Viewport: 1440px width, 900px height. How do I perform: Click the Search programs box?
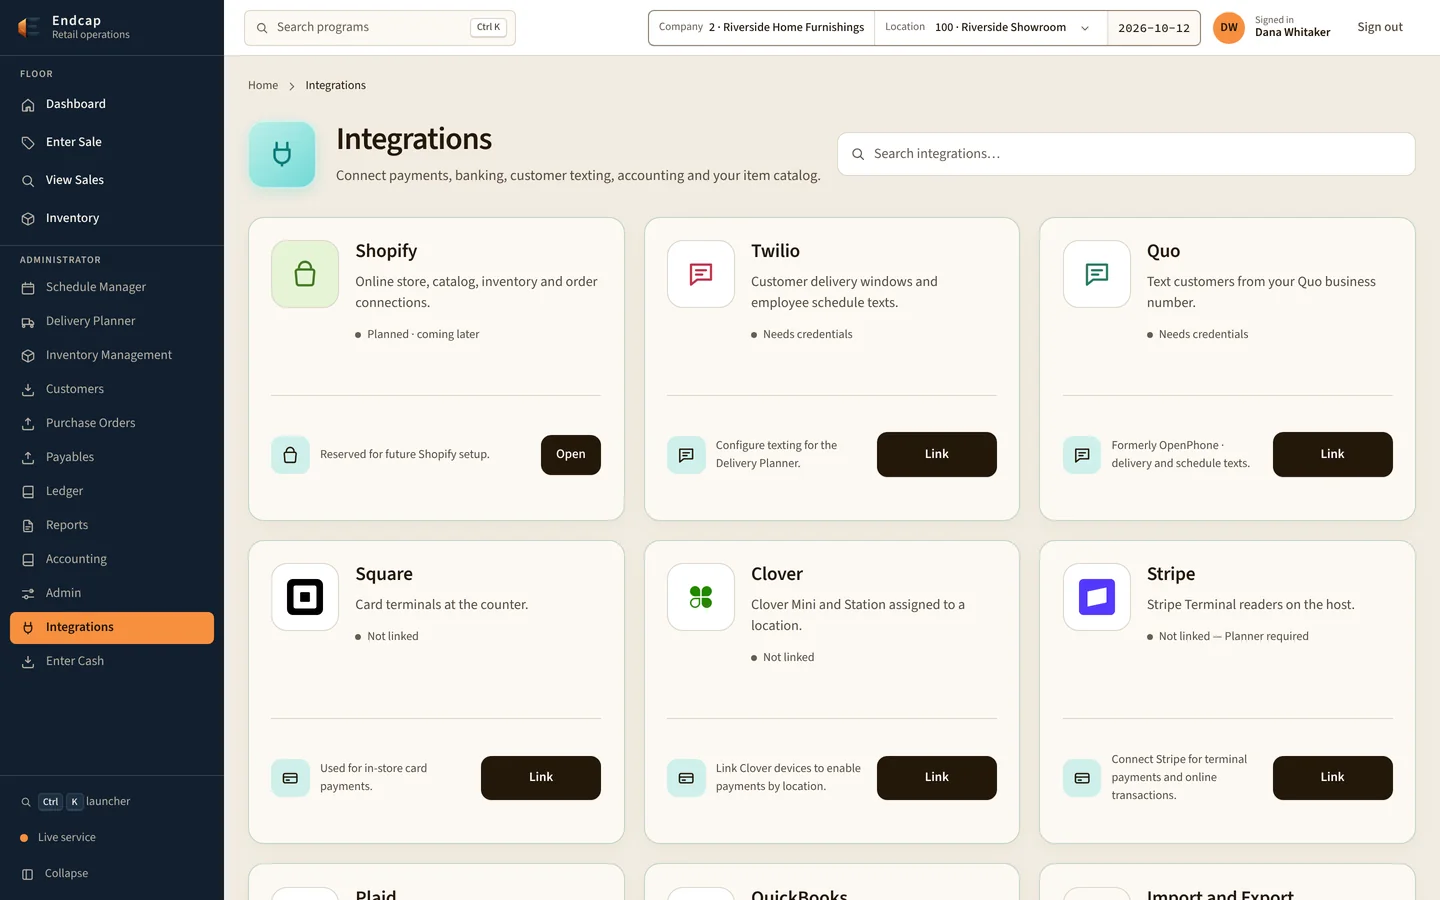tap(380, 28)
